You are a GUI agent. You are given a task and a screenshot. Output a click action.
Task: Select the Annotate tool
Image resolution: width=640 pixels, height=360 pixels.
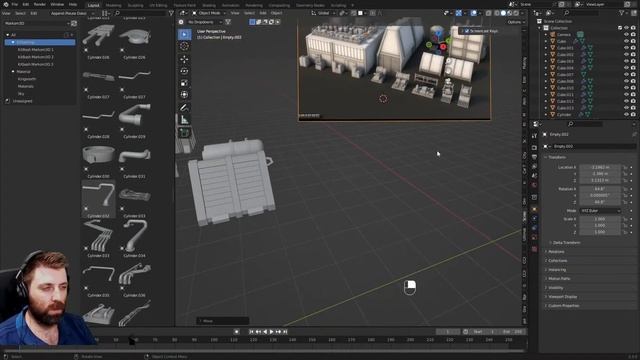(184, 108)
